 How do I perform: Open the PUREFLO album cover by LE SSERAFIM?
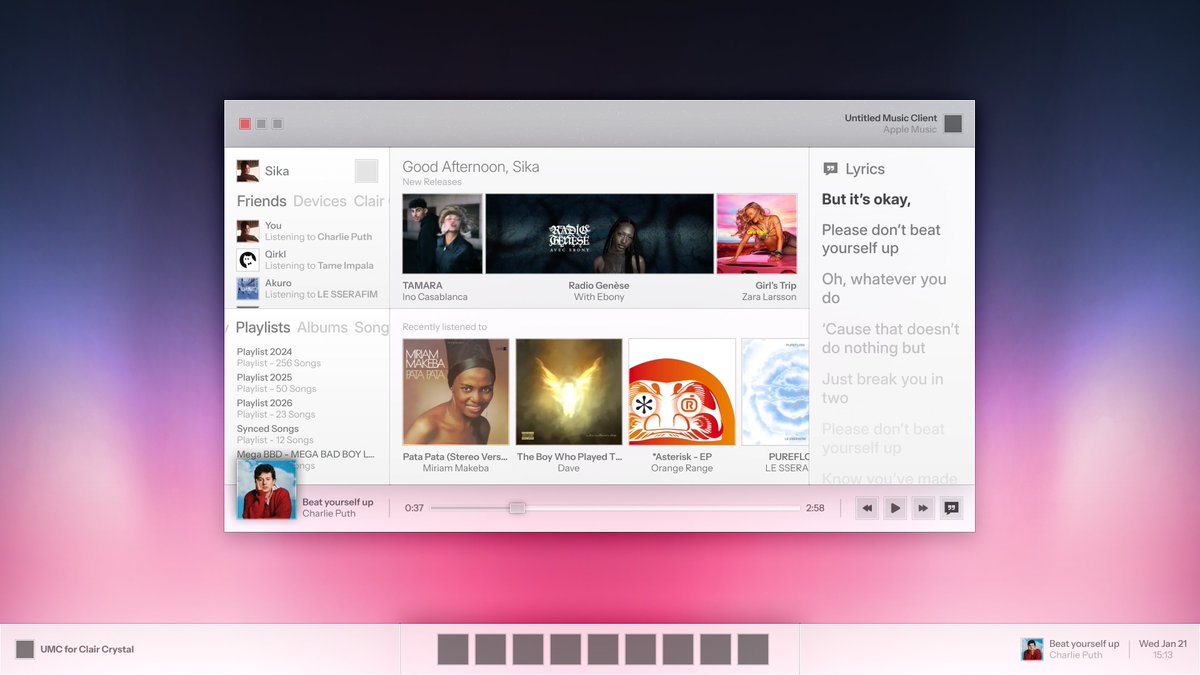[x=775, y=392]
